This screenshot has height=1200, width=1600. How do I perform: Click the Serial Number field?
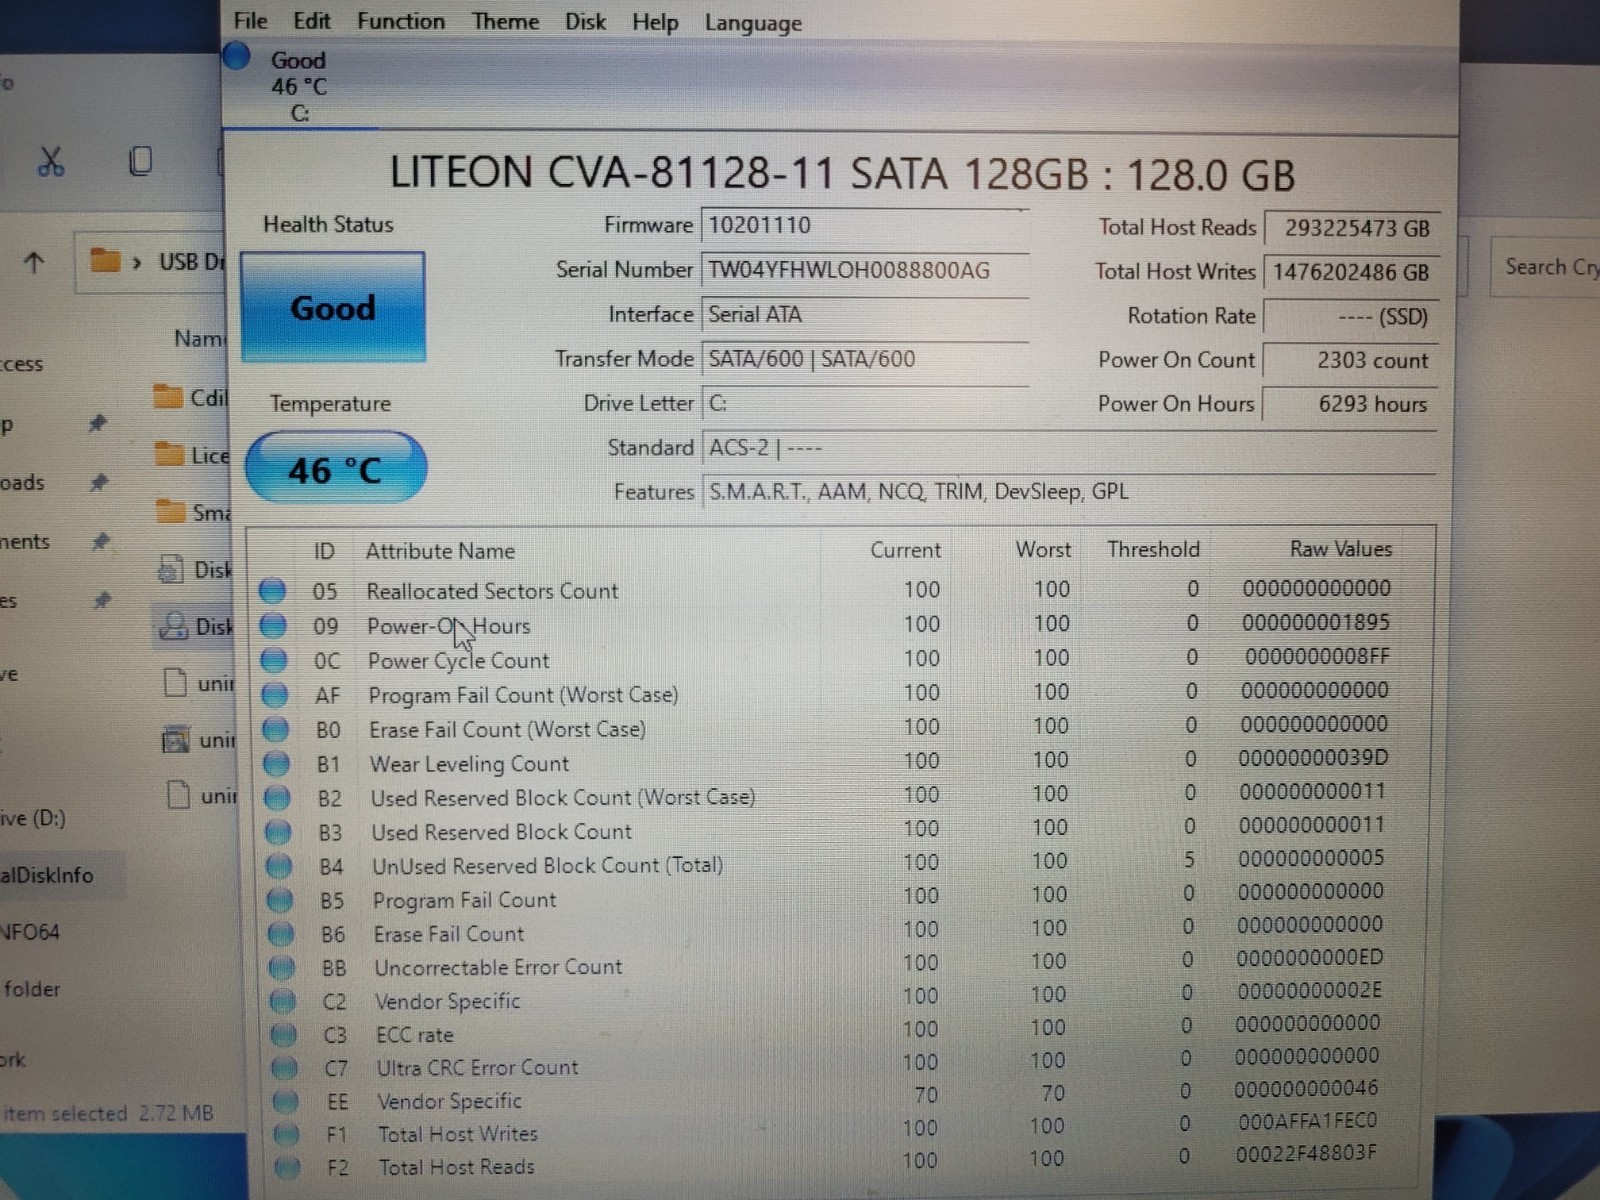tap(865, 270)
